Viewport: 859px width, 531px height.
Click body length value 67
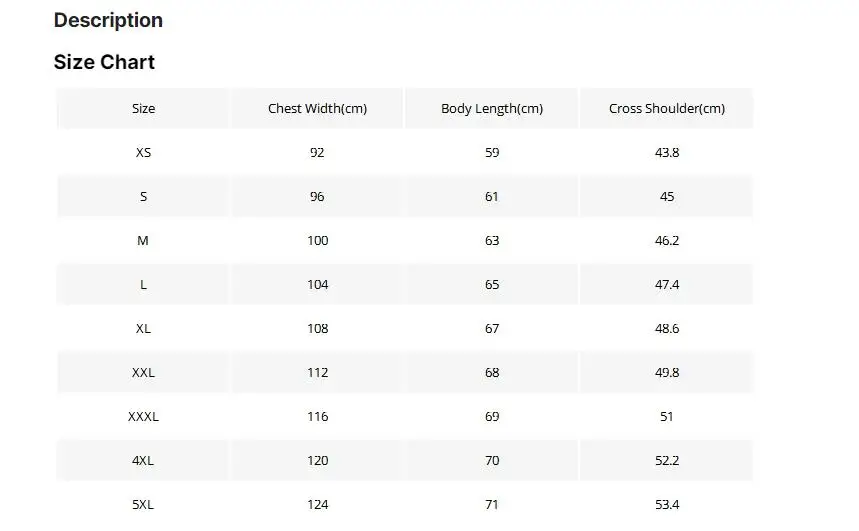[492, 328]
